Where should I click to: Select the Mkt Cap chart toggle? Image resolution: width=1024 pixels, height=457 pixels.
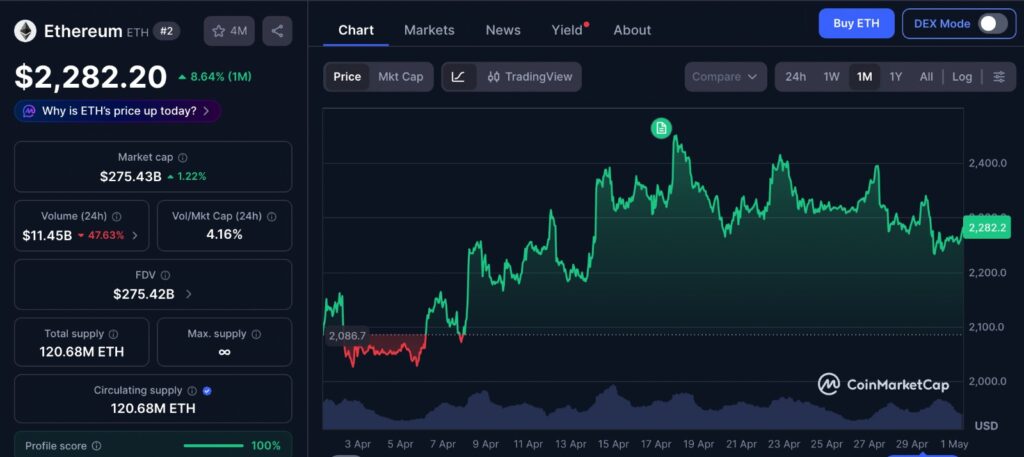click(x=400, y=77)
